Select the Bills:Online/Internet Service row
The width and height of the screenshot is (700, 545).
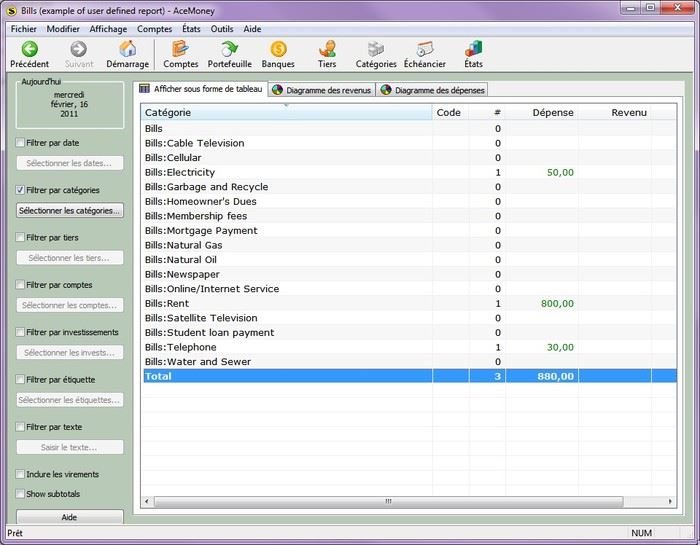[408, 289]
